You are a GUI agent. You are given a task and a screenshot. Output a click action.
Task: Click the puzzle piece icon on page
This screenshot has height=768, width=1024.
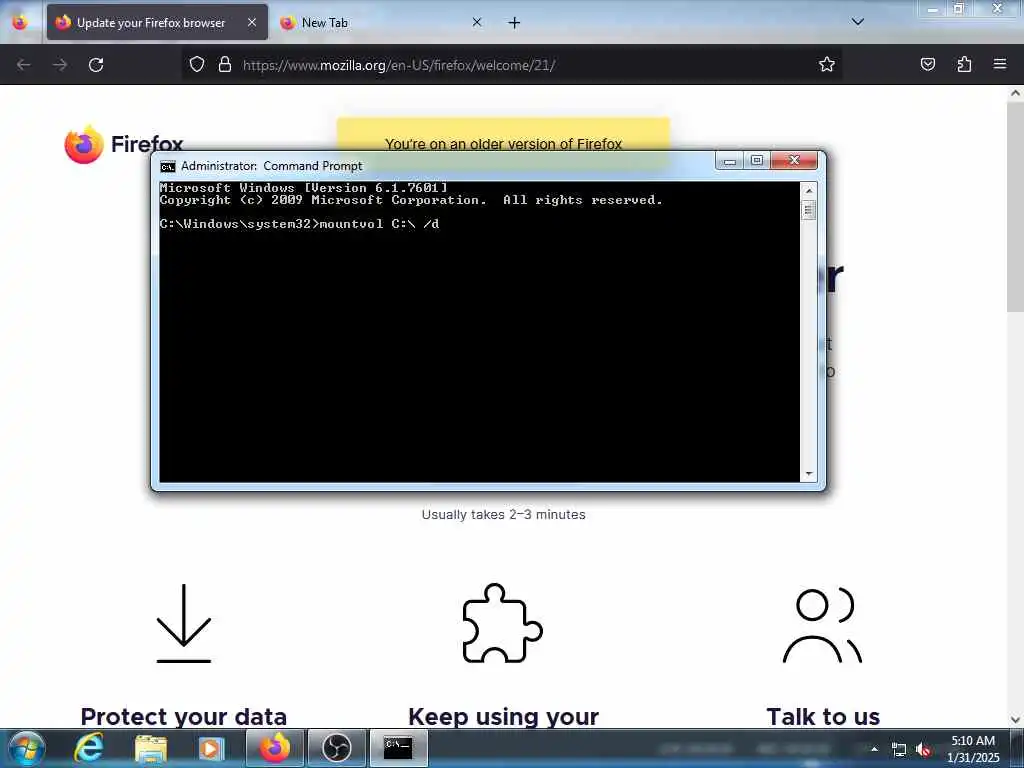(502, 623)
